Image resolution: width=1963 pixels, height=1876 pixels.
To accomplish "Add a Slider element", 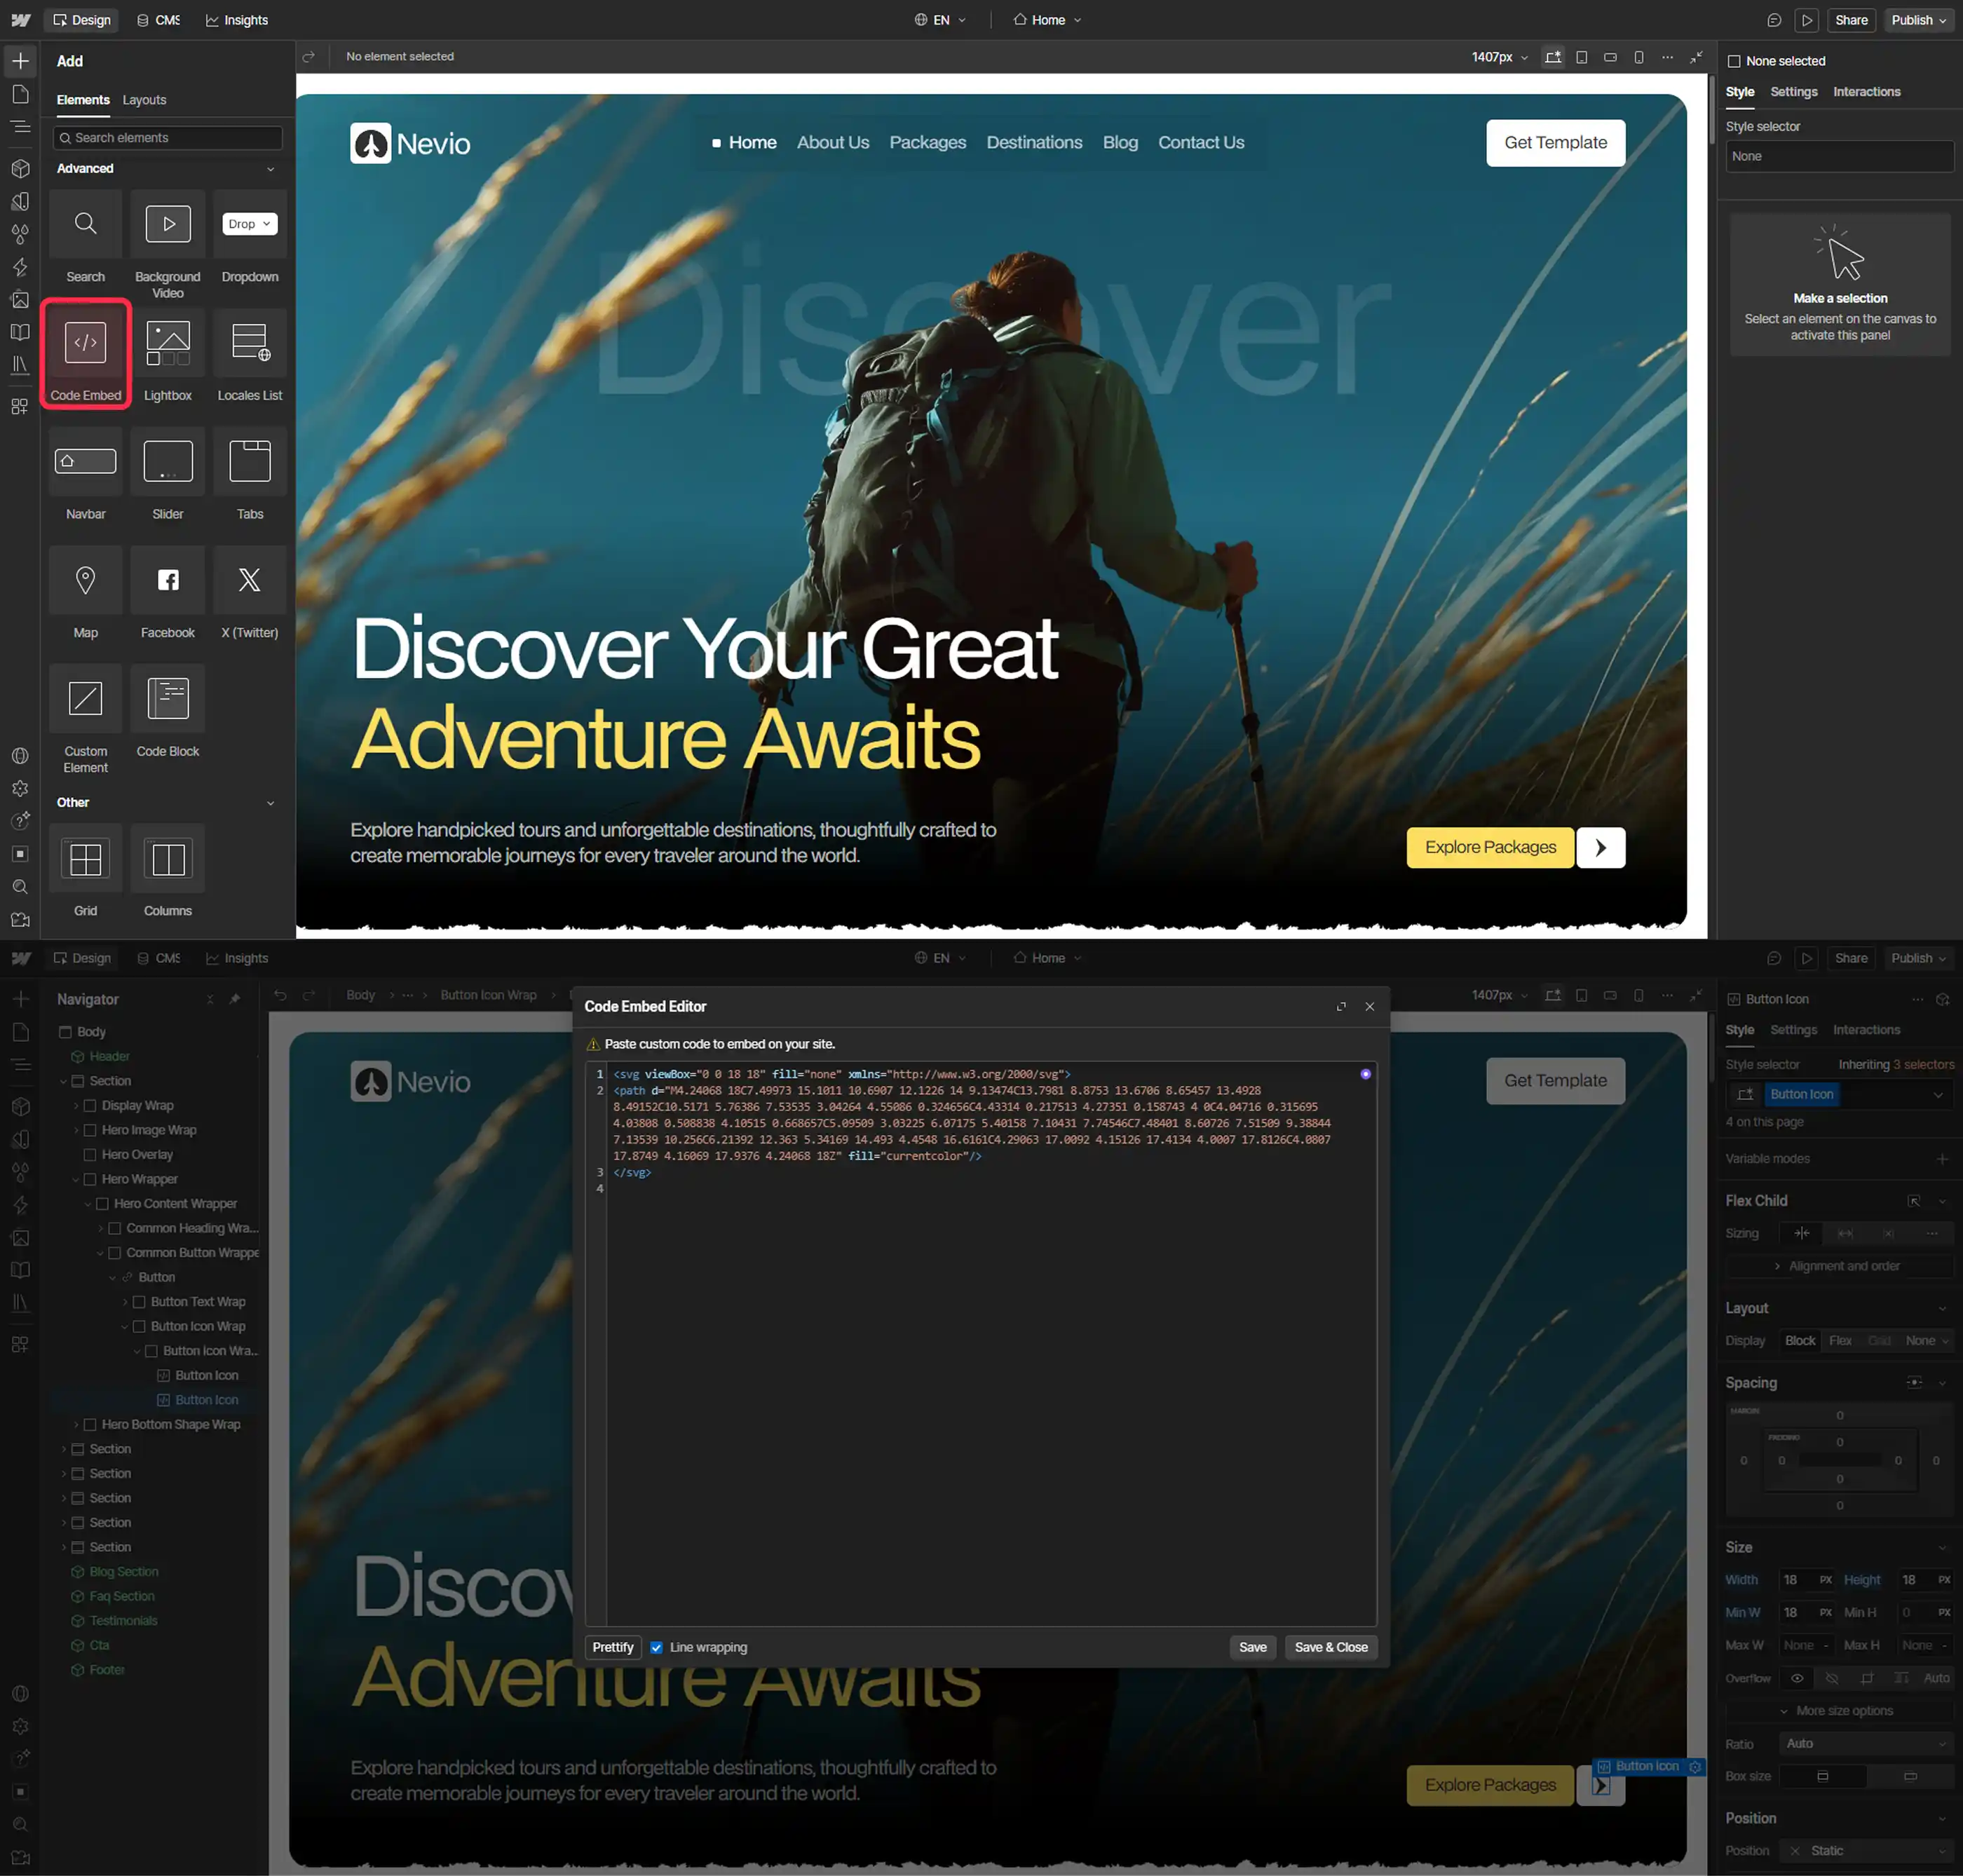I will tap(168, 474).
